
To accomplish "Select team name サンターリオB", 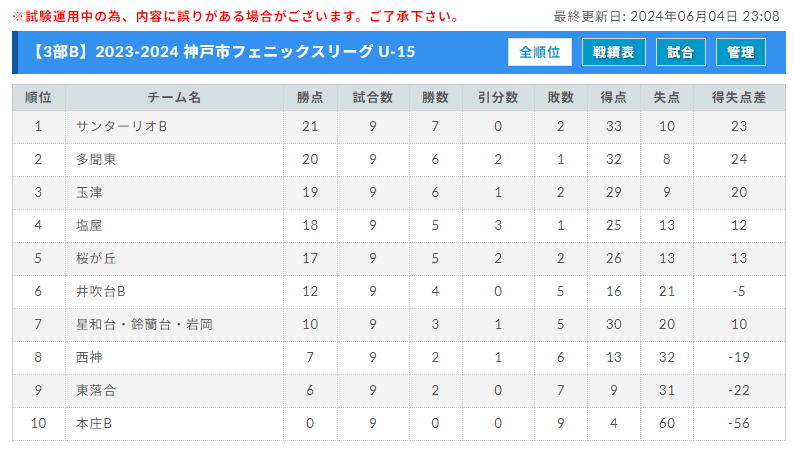I will point(122,127).
